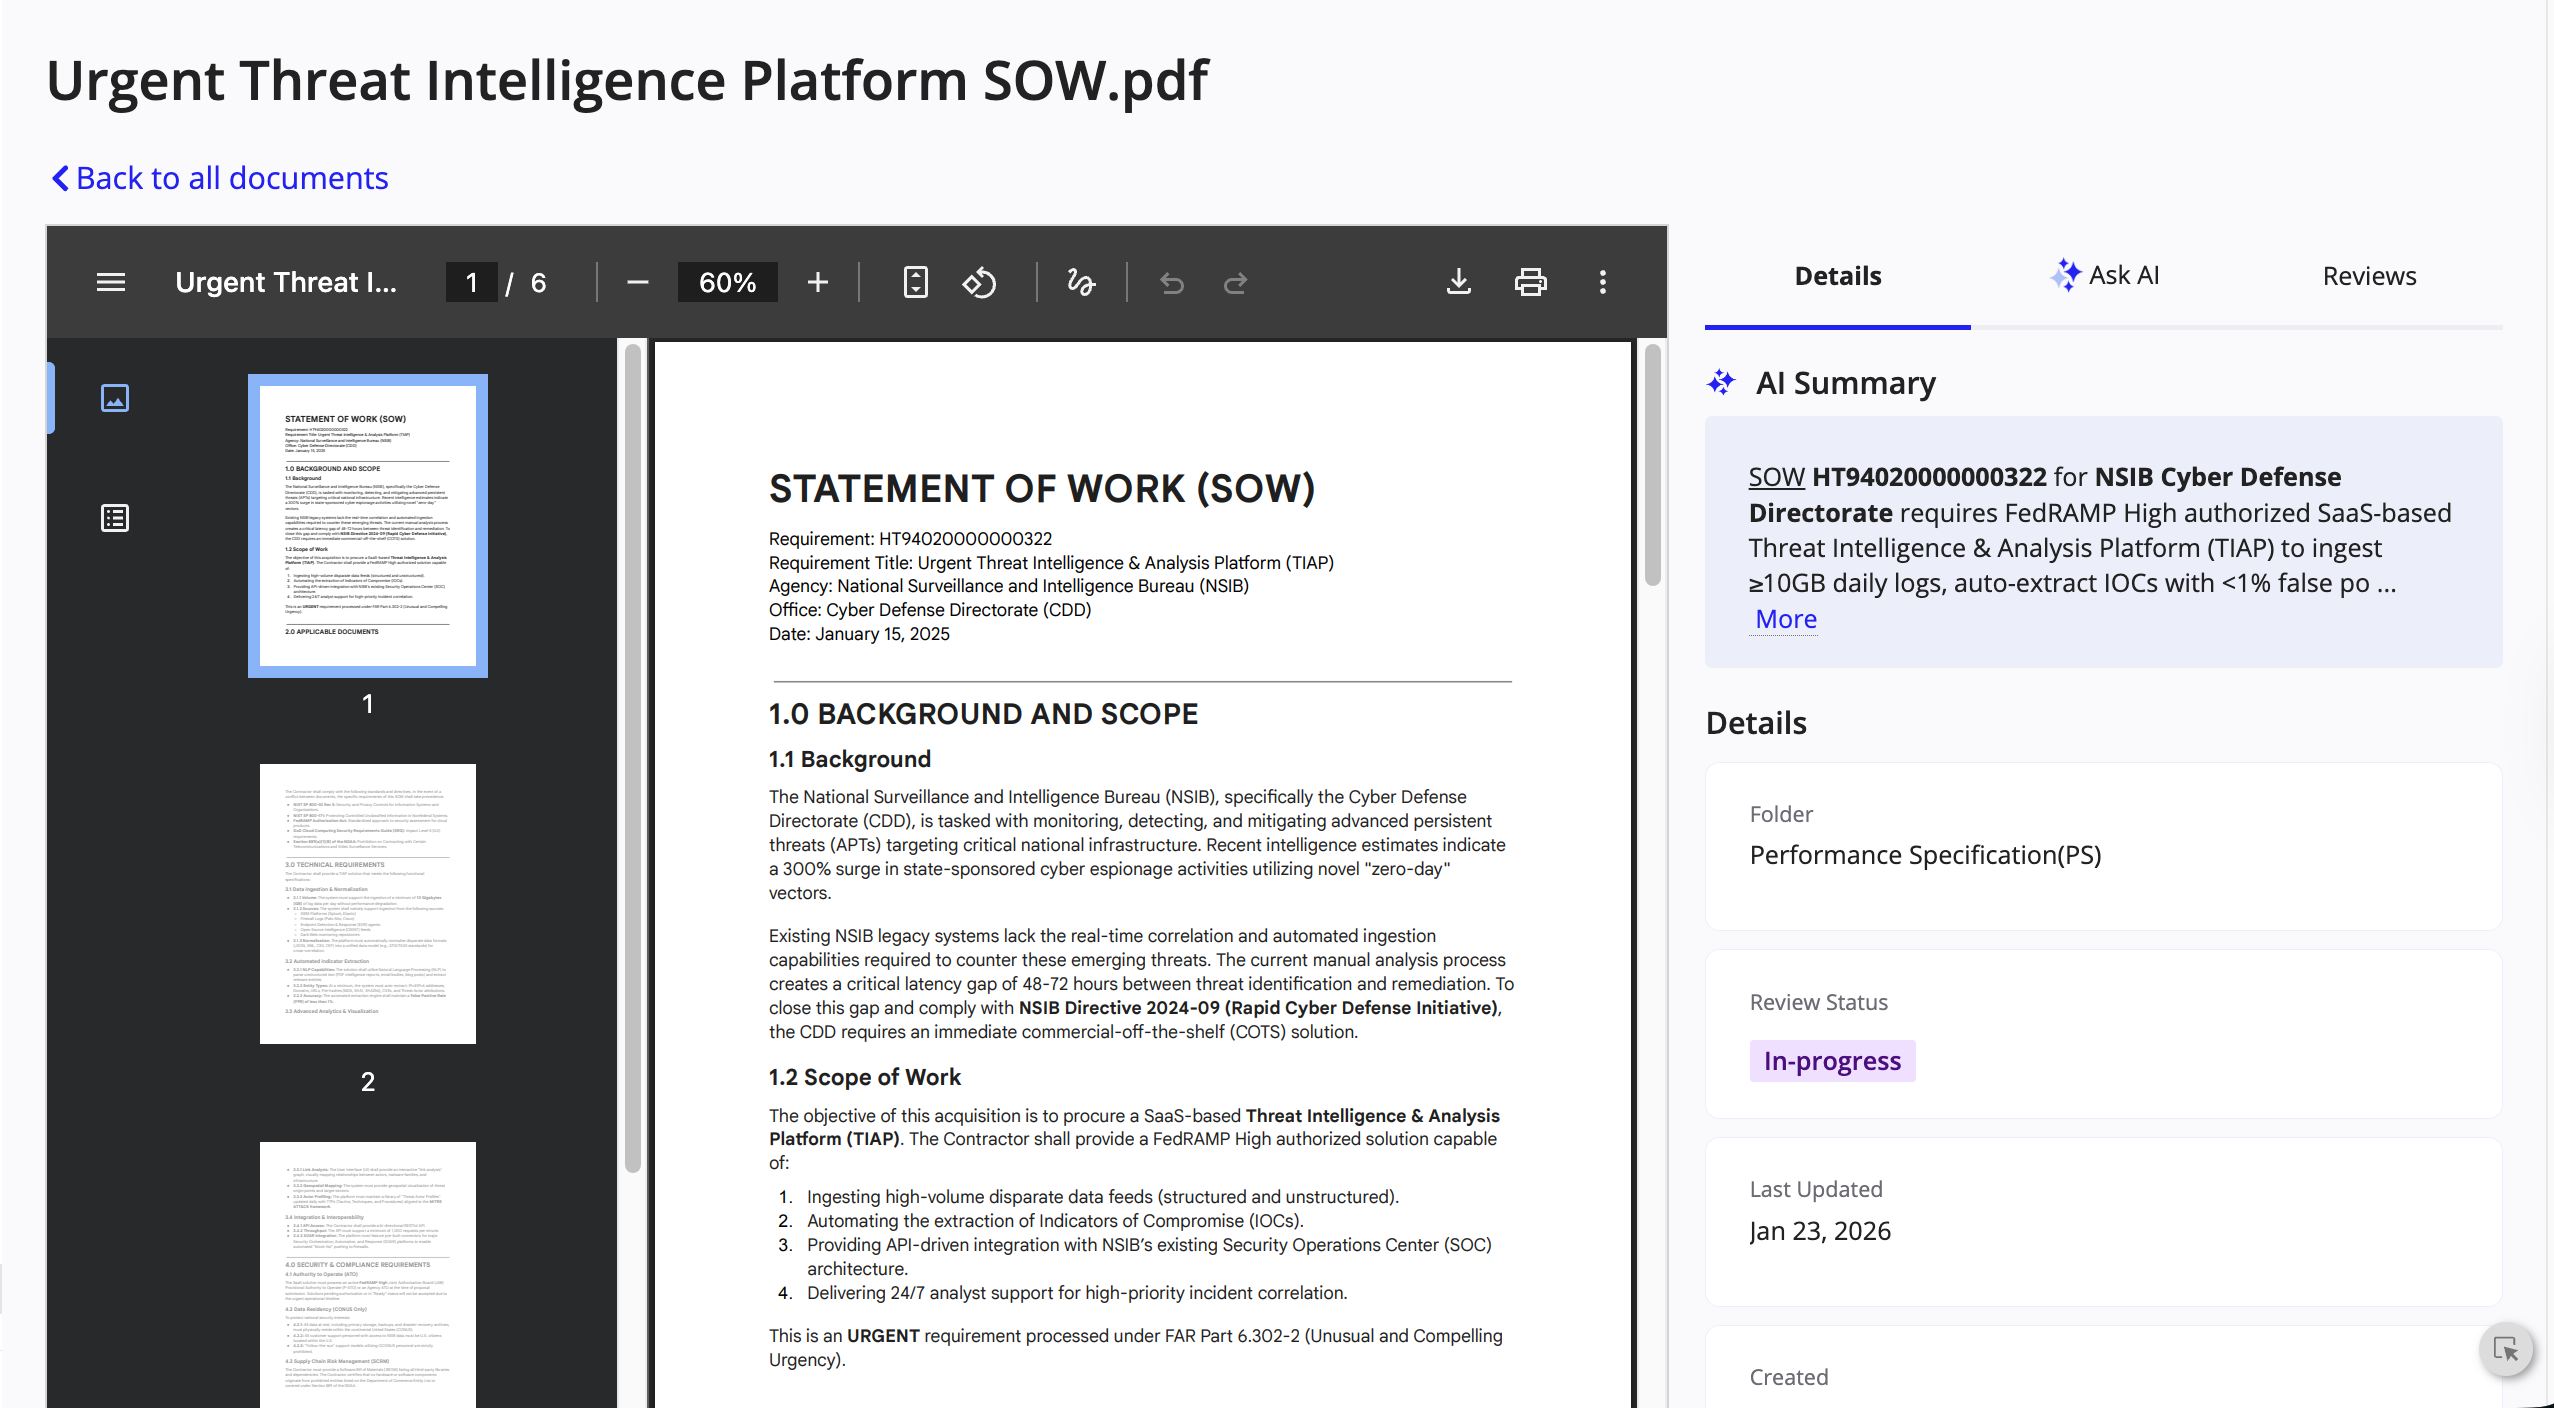Click the document page scrollbar
This screenshot has width=2554, height=1408.
[x=1653, y=466]
